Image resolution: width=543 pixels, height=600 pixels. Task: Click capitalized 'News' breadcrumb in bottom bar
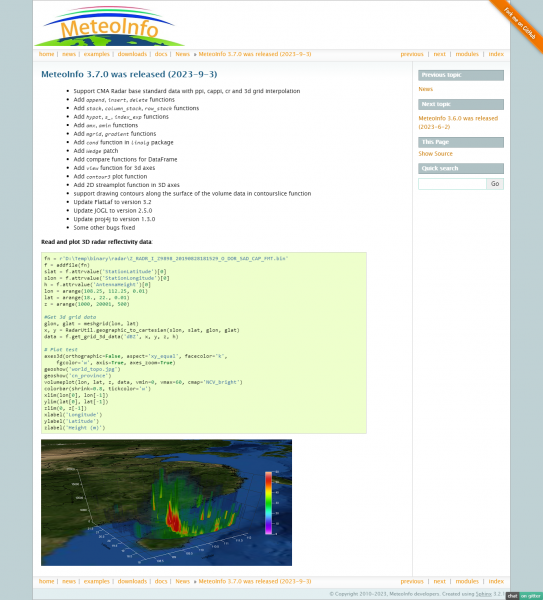pyautogui.click(x=183, y=581)
